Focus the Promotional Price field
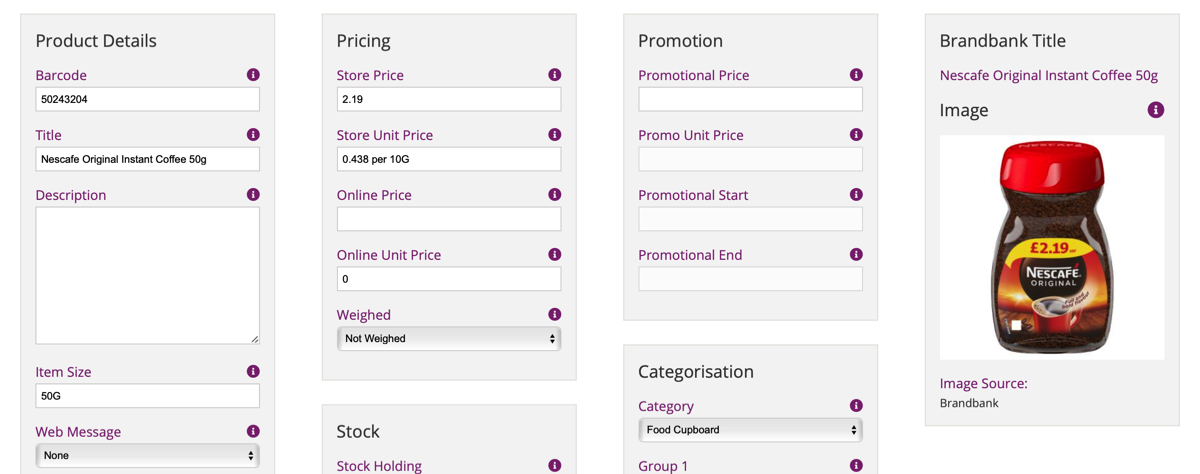1200x474 pixels. [750, 99]
